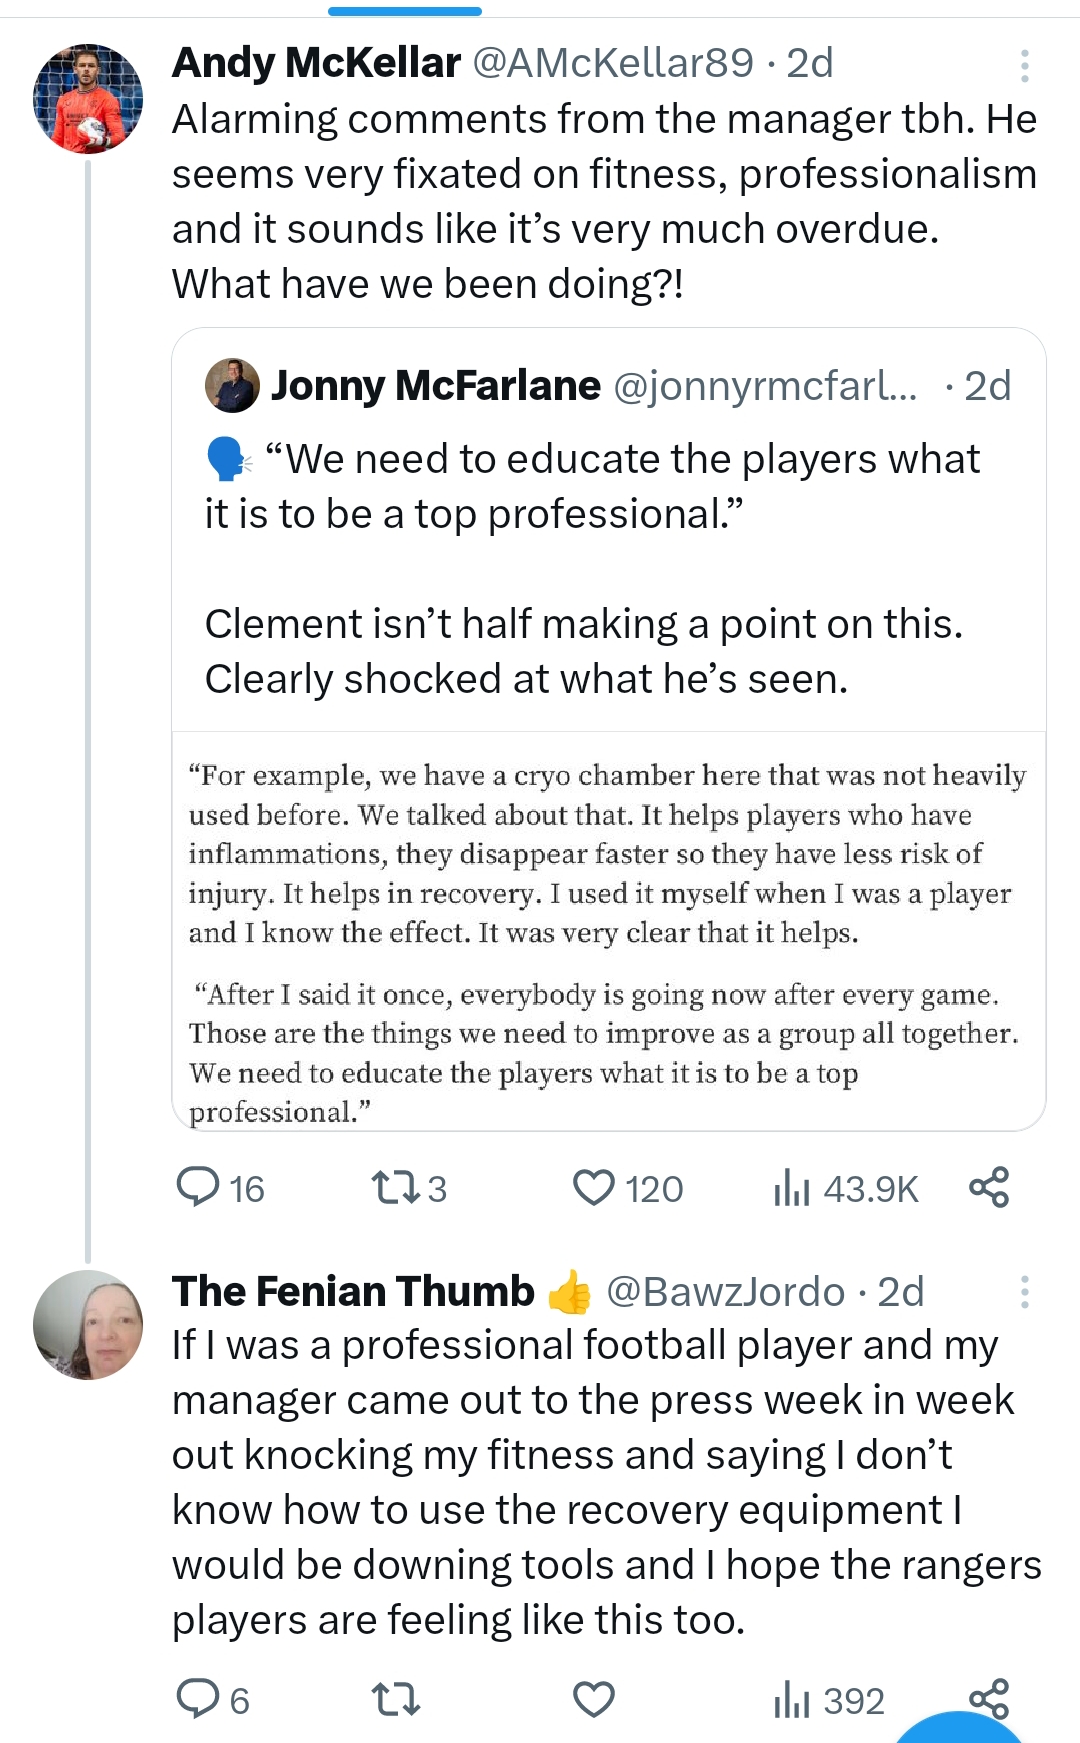Image resolution: width=1080 pixels, height=1743 pixels.
Task: Open Jonny McFarlane's small avatar
Action: coord(232,386)
